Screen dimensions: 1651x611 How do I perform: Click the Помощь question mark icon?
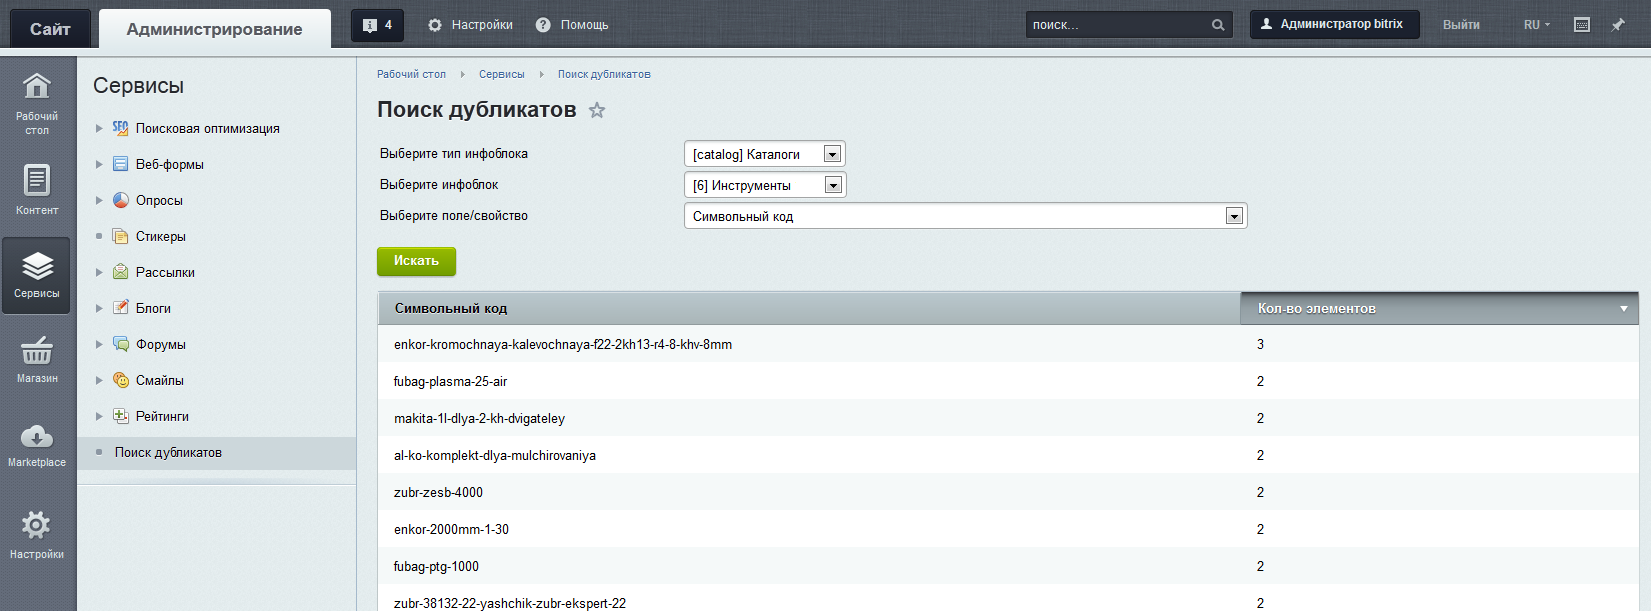[543, 25]
